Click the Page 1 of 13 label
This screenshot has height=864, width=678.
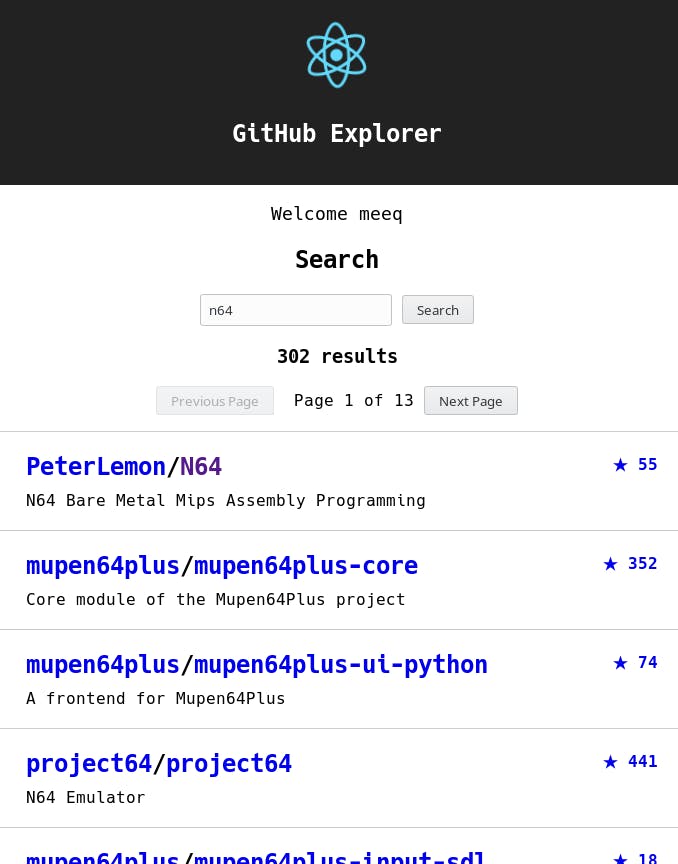[x=353, y=400]
